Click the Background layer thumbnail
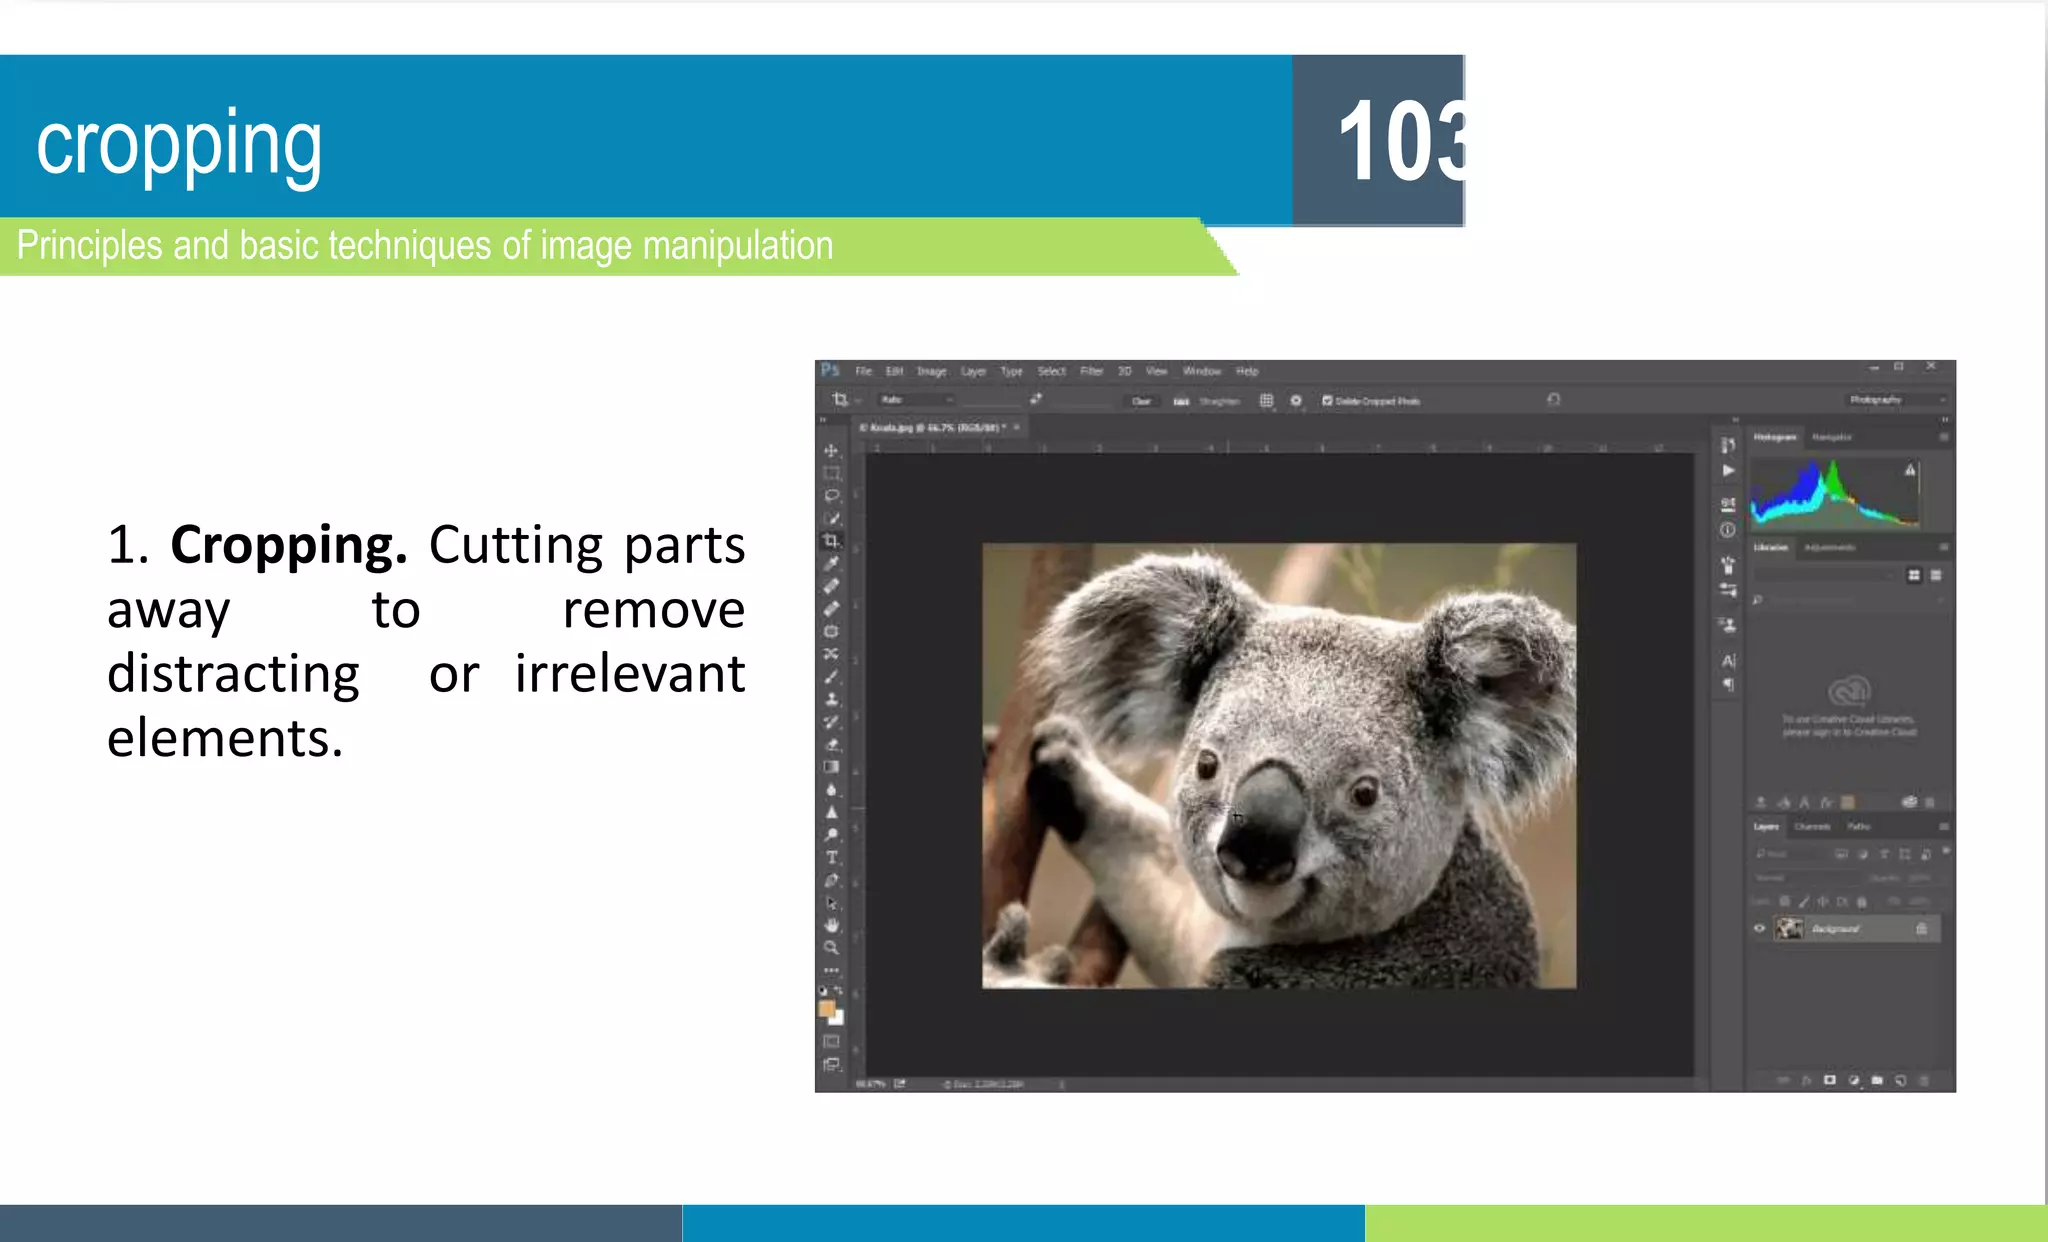Screen dimensions: 2048x1242 tap(1789, 928)
